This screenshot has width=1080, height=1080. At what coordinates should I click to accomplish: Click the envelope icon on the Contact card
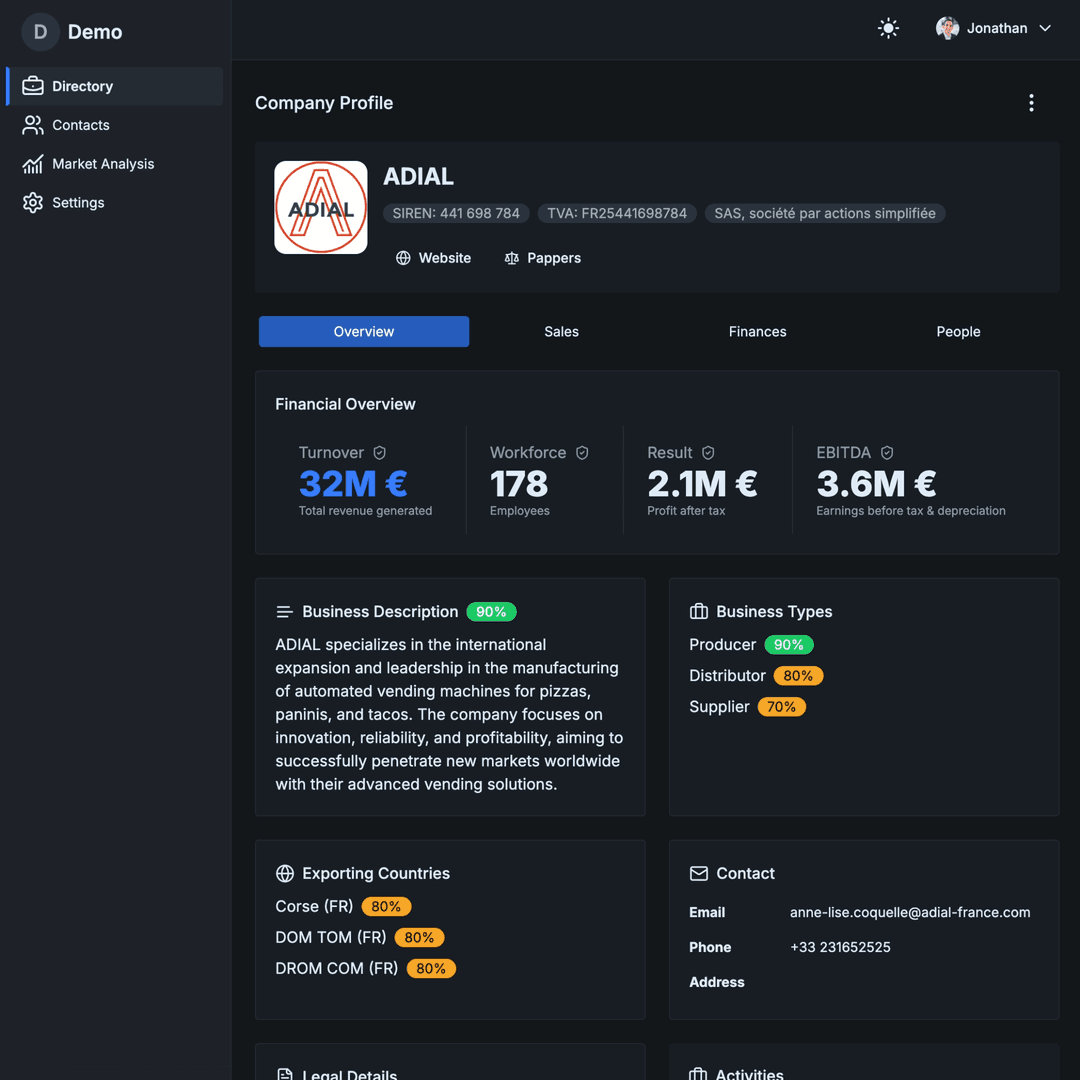point(698,873)
